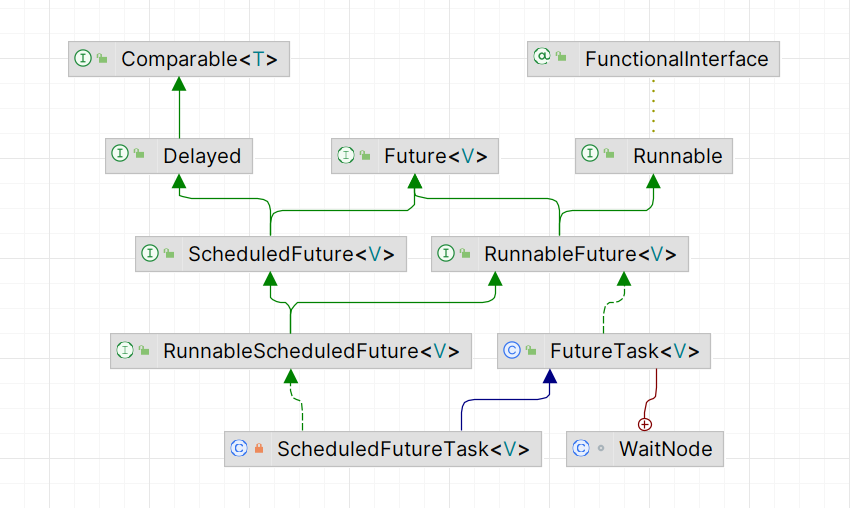Select the RunnableScheduledFuture<V> node label
Screen dimensions: 850x508
(311, 351)
